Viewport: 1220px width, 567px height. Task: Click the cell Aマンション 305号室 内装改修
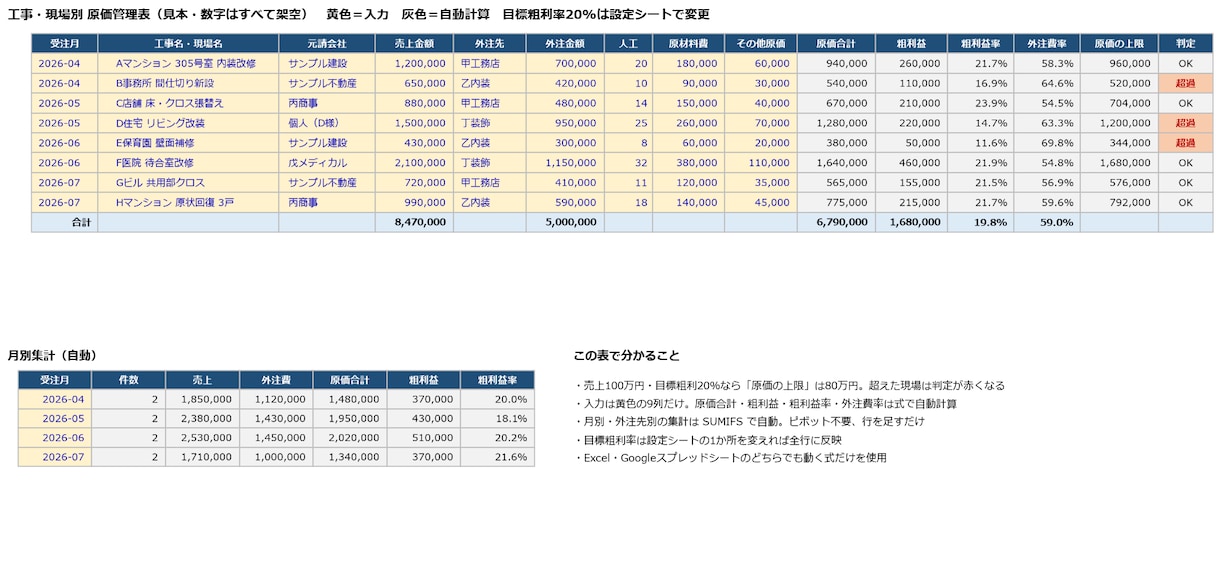click(188, 63)
